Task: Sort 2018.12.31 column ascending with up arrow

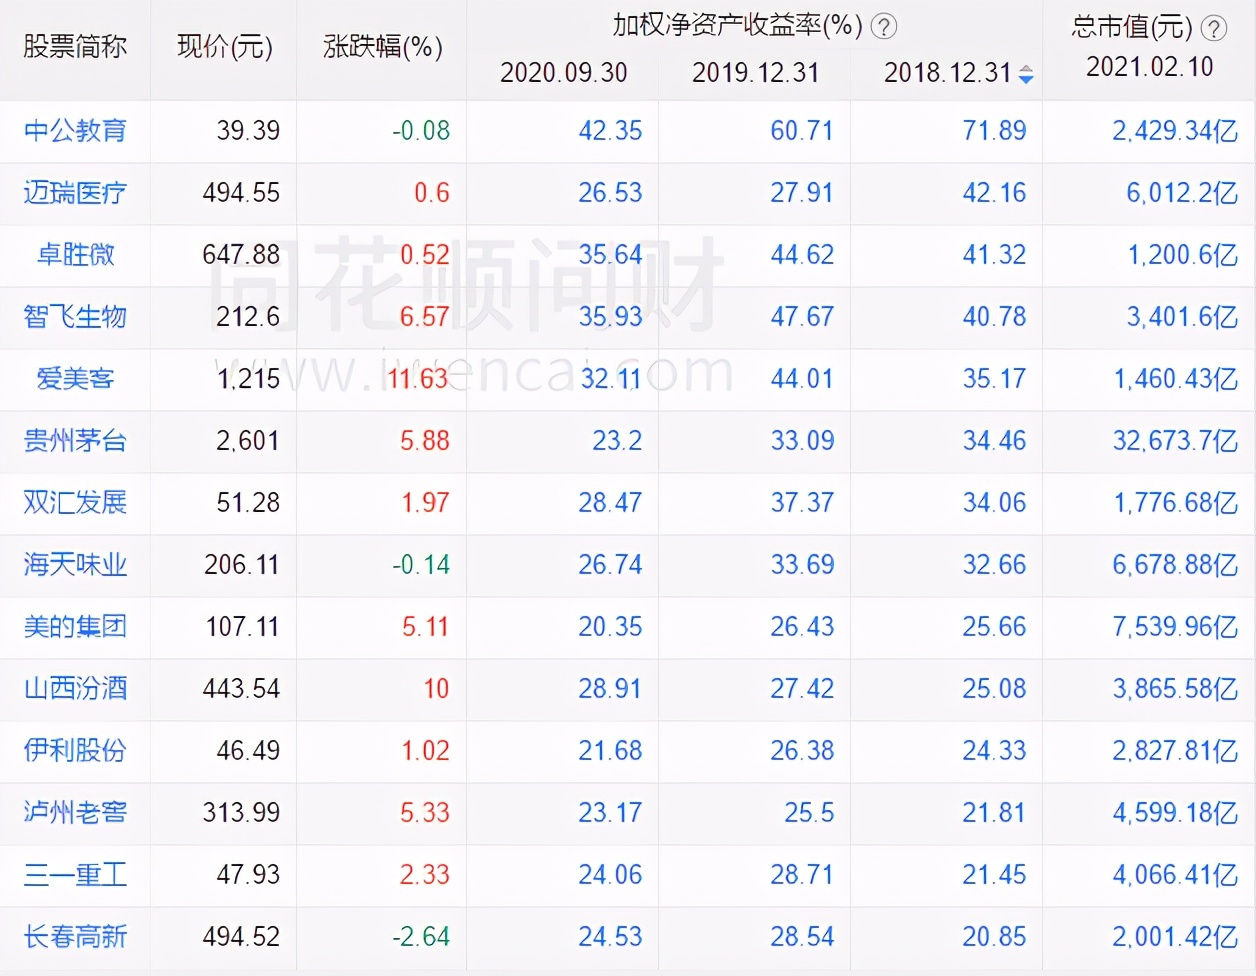Action: pyautogui.click(x=1027, y=68)
